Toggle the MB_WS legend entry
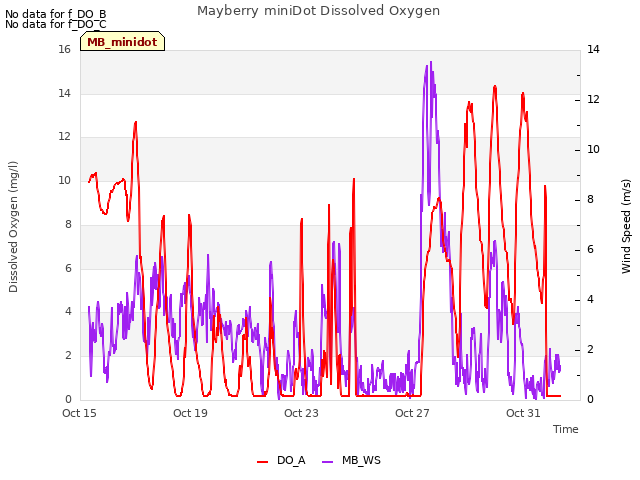Viewport: 640px width, 480px height. 351,460
